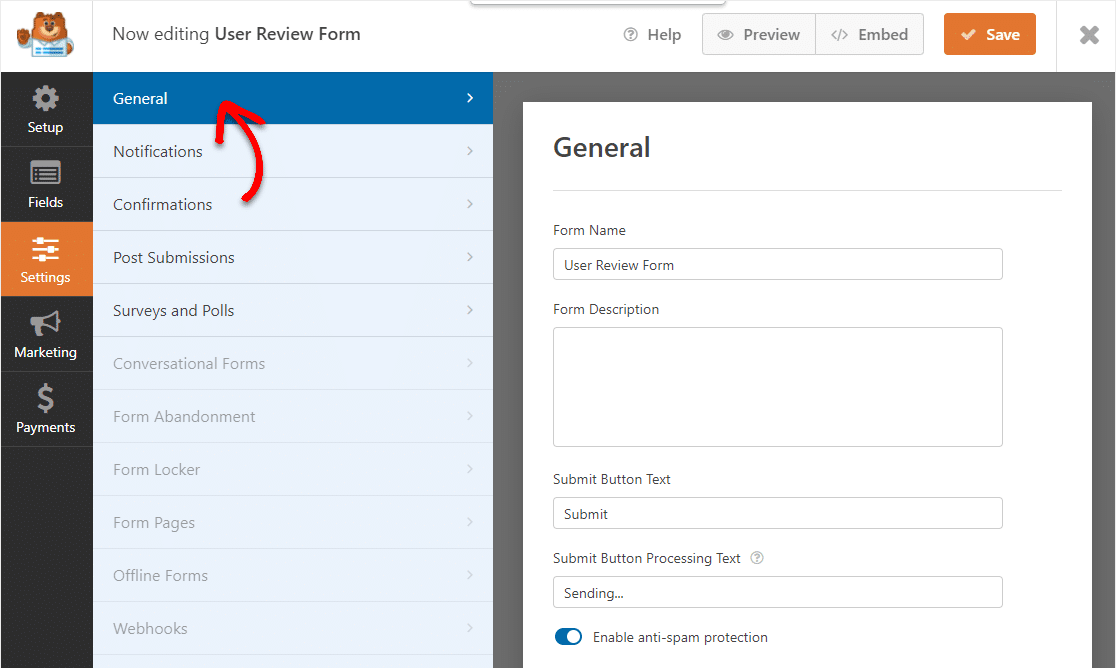Screen dimensions: 1116x668
Task: Click into the Submit Button Processing Text field
Action: pyautogui.click(x=777, y=593)
